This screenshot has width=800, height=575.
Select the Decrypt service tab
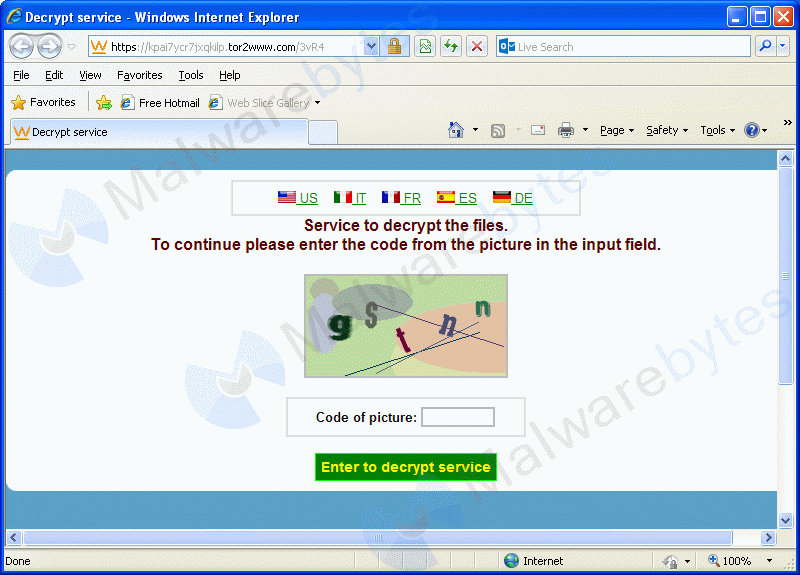(x=70, y=132)
